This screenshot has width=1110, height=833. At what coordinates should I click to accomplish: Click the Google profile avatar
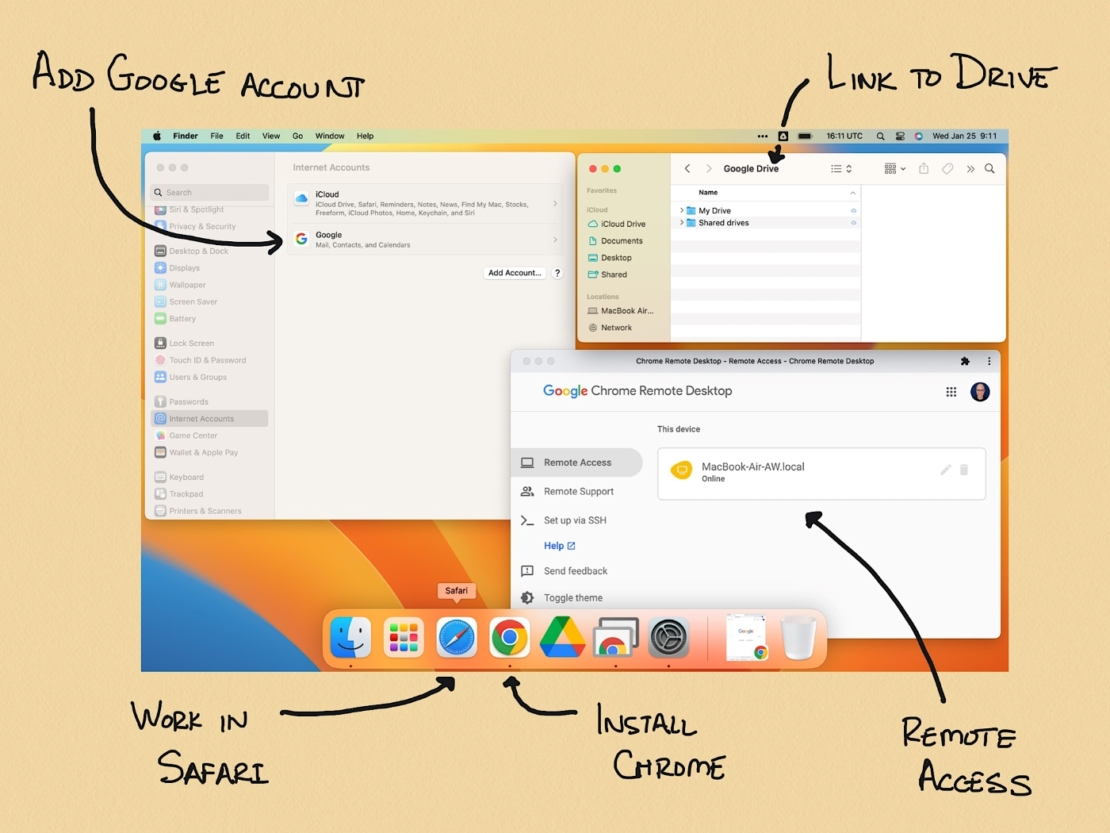click(980, 392)
